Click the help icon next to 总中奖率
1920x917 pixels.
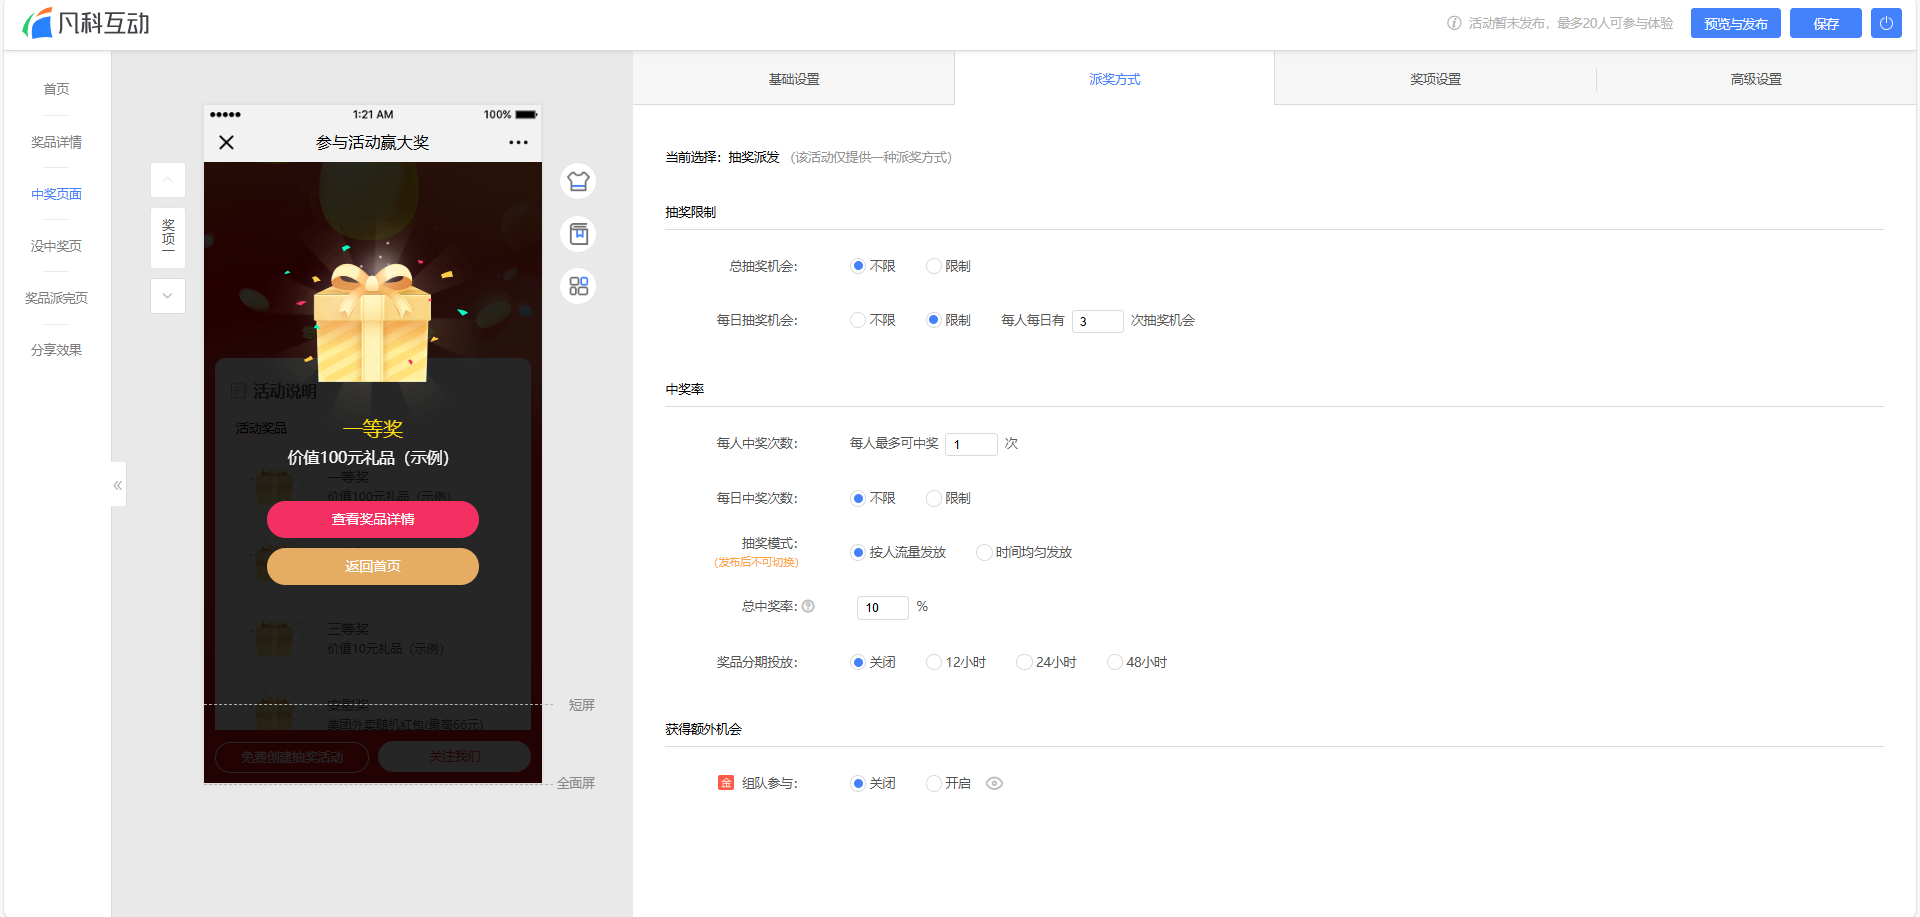pos(808,606)
